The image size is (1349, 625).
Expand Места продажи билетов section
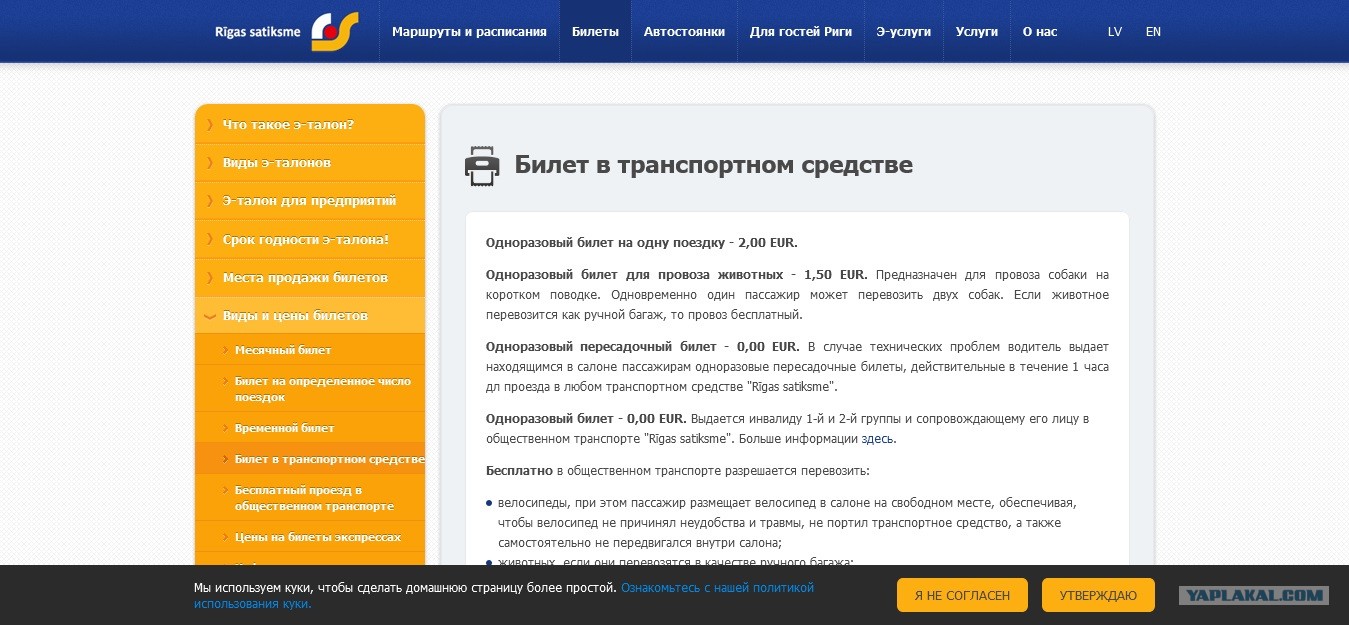310,277
